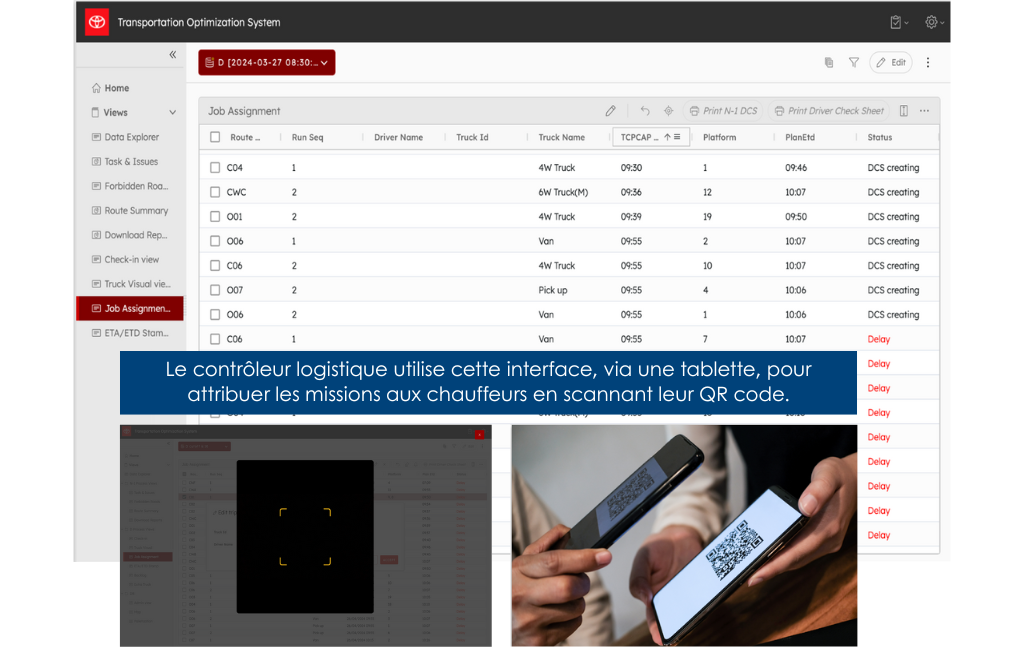The image size is (1024, 647).
Task: Open the Truck Visual vie... sidebar item
Action: point(130,284)
